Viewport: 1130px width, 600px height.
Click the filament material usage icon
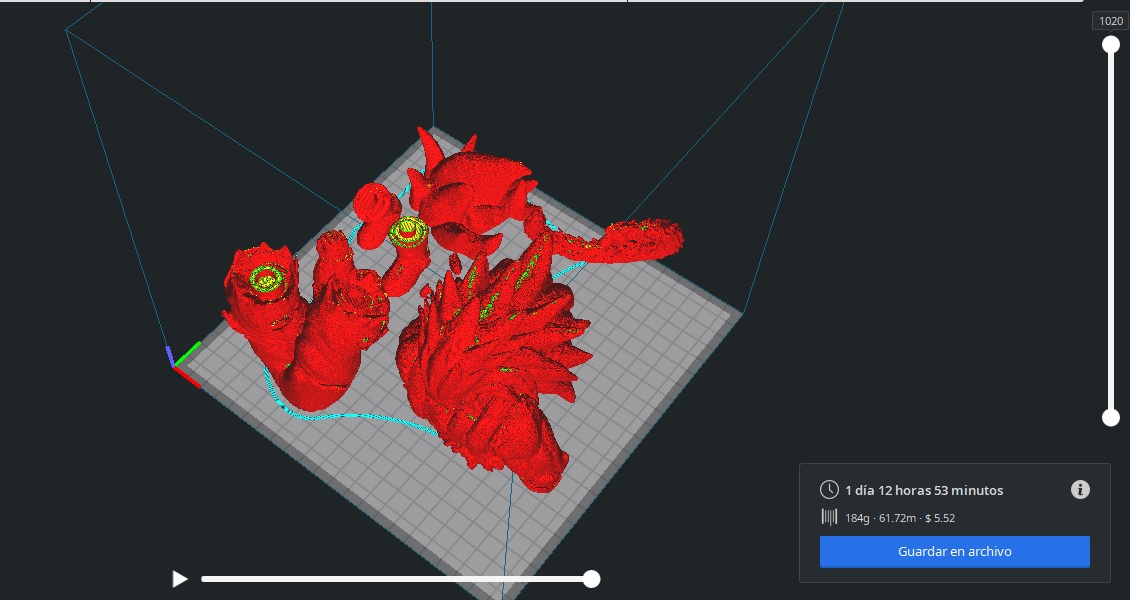tap(829, 517)
